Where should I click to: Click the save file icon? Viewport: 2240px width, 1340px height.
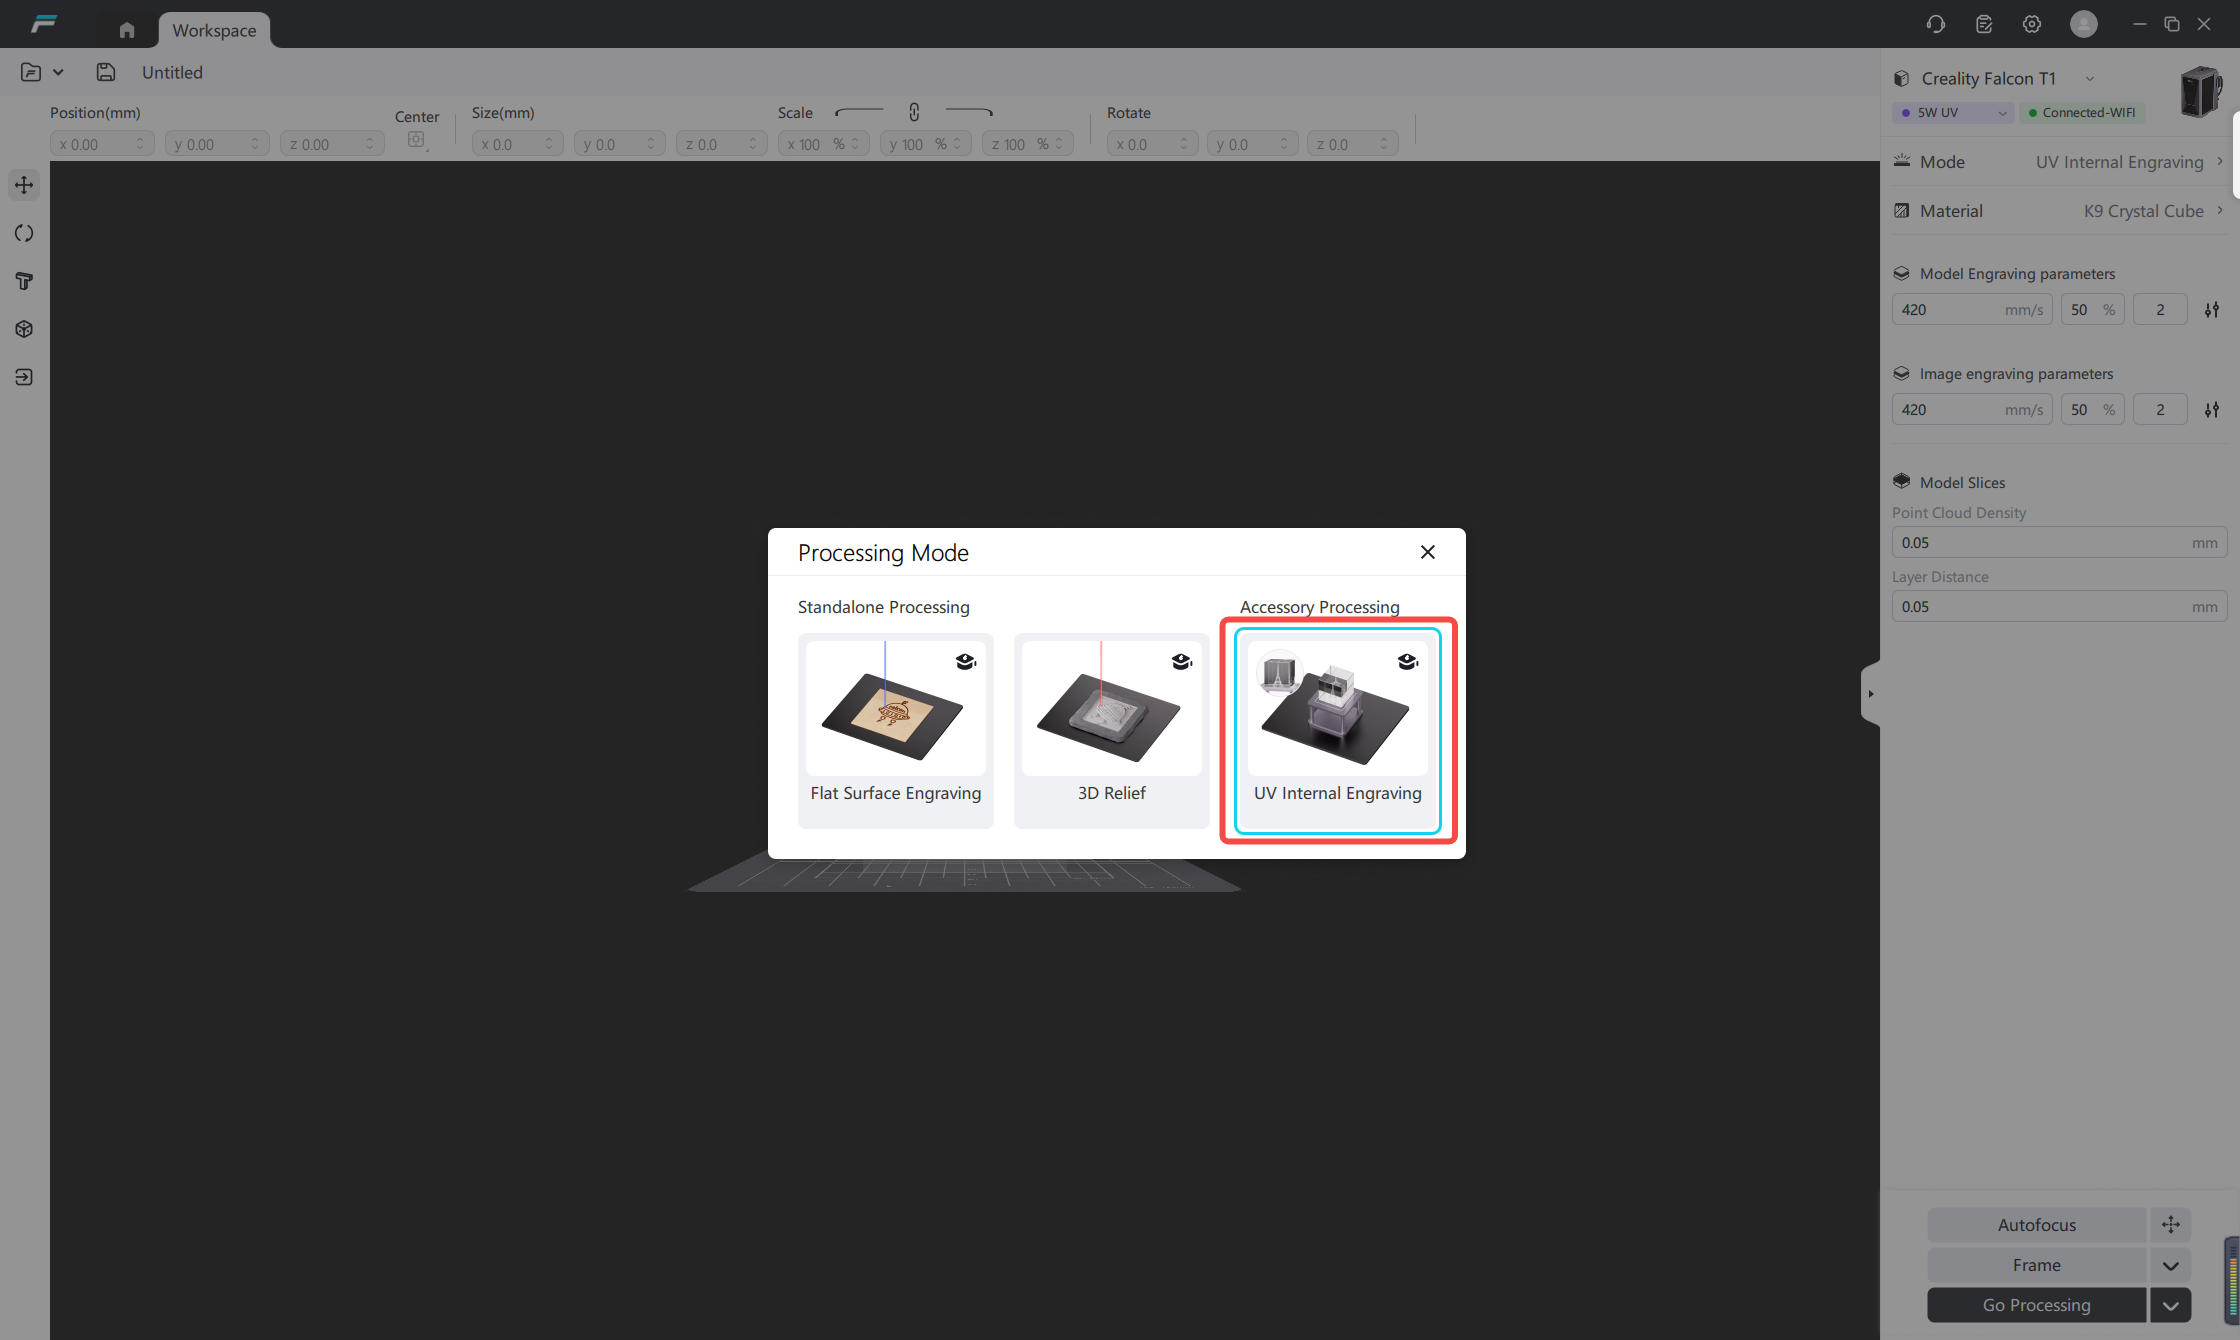[106, 72]
